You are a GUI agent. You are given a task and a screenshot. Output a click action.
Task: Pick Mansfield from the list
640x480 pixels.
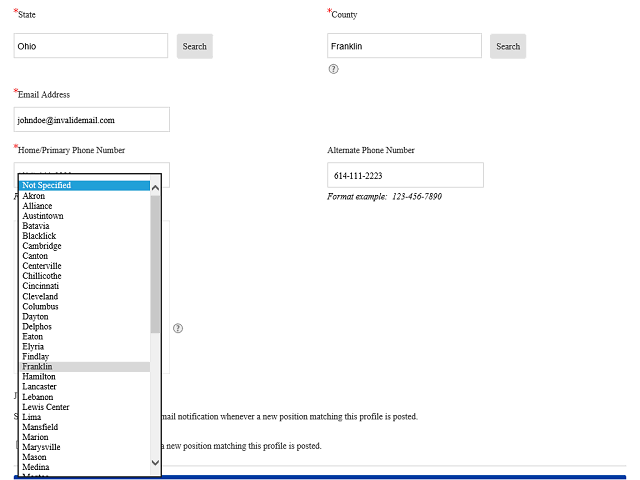click(x=85, y=427)
